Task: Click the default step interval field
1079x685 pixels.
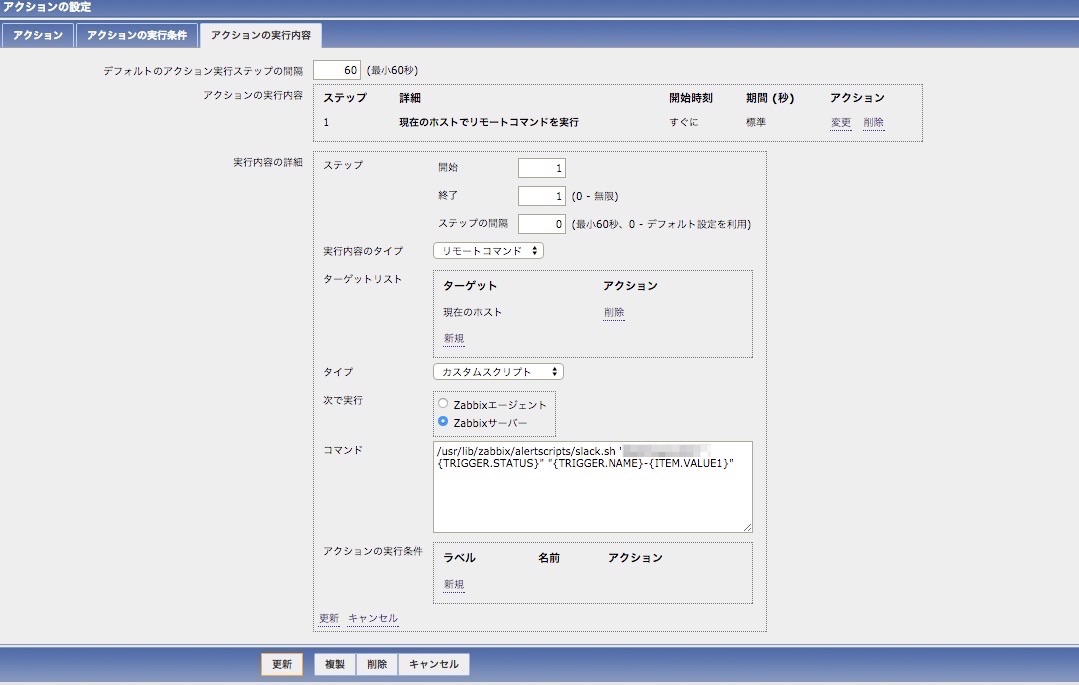Action: [337, 70]
